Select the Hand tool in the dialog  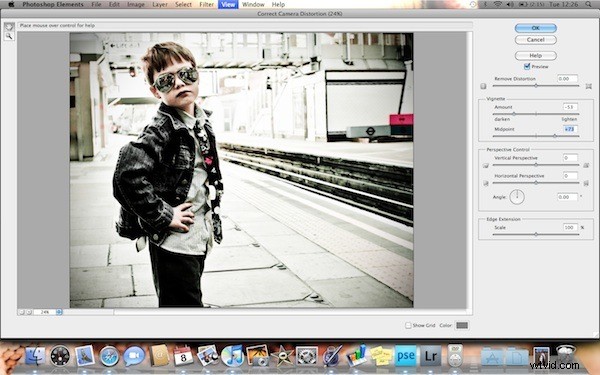click(x=9, y=26)
